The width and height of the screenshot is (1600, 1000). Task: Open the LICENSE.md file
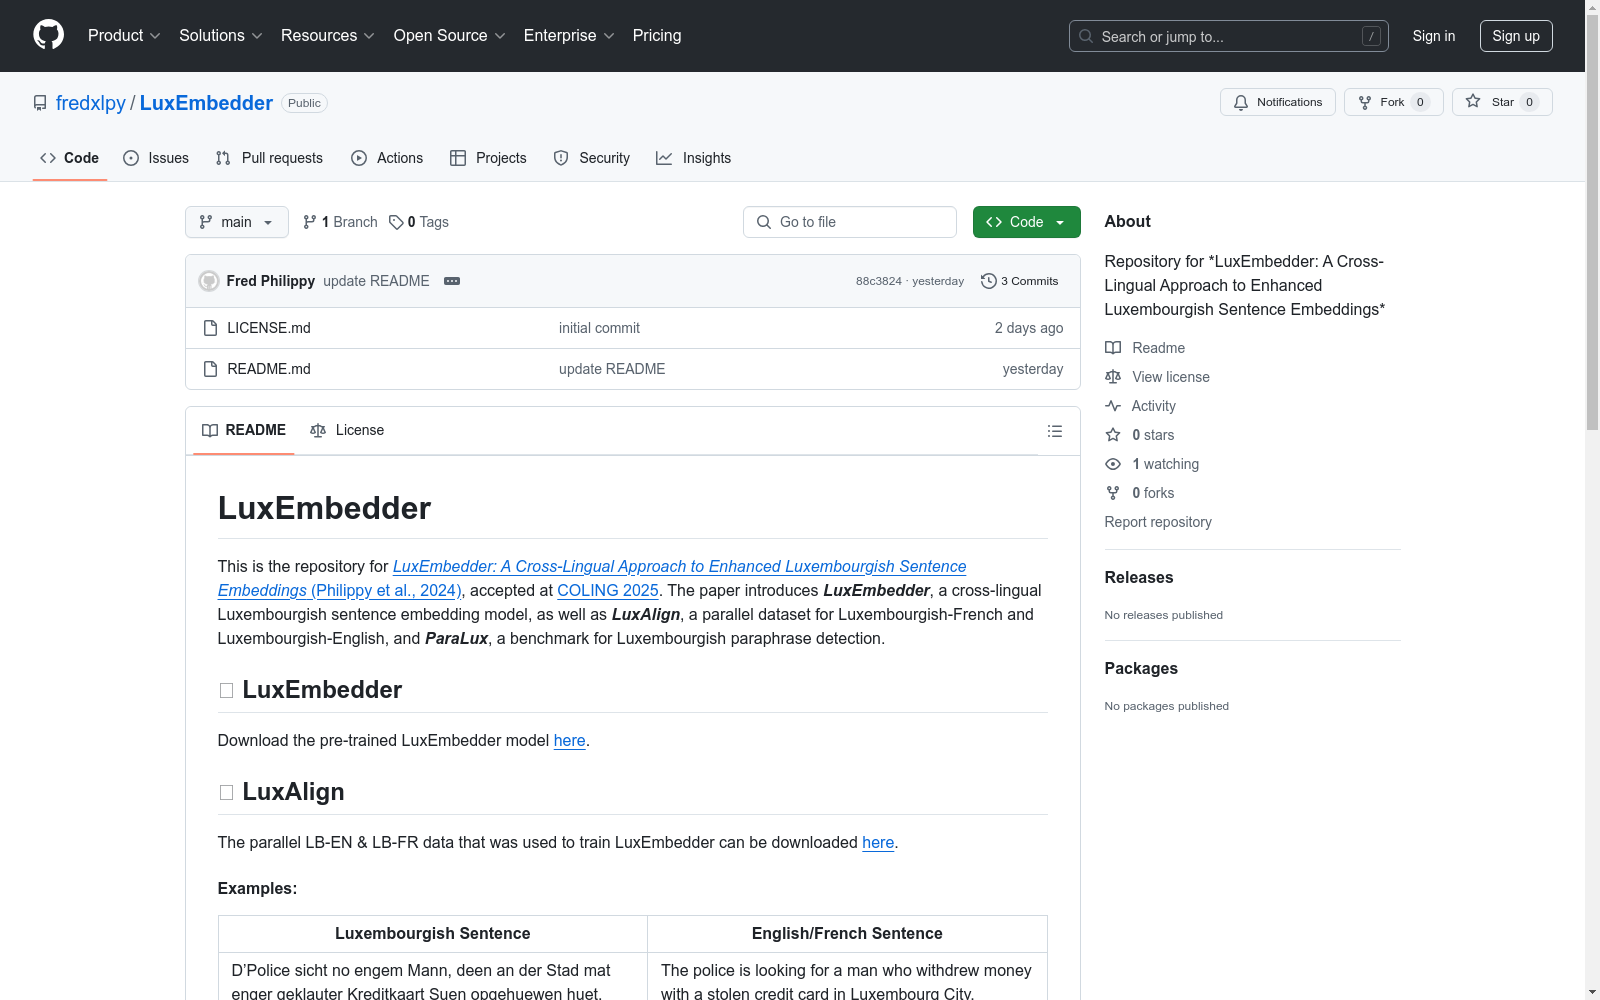pyautogui.click(x=269, y=328)
